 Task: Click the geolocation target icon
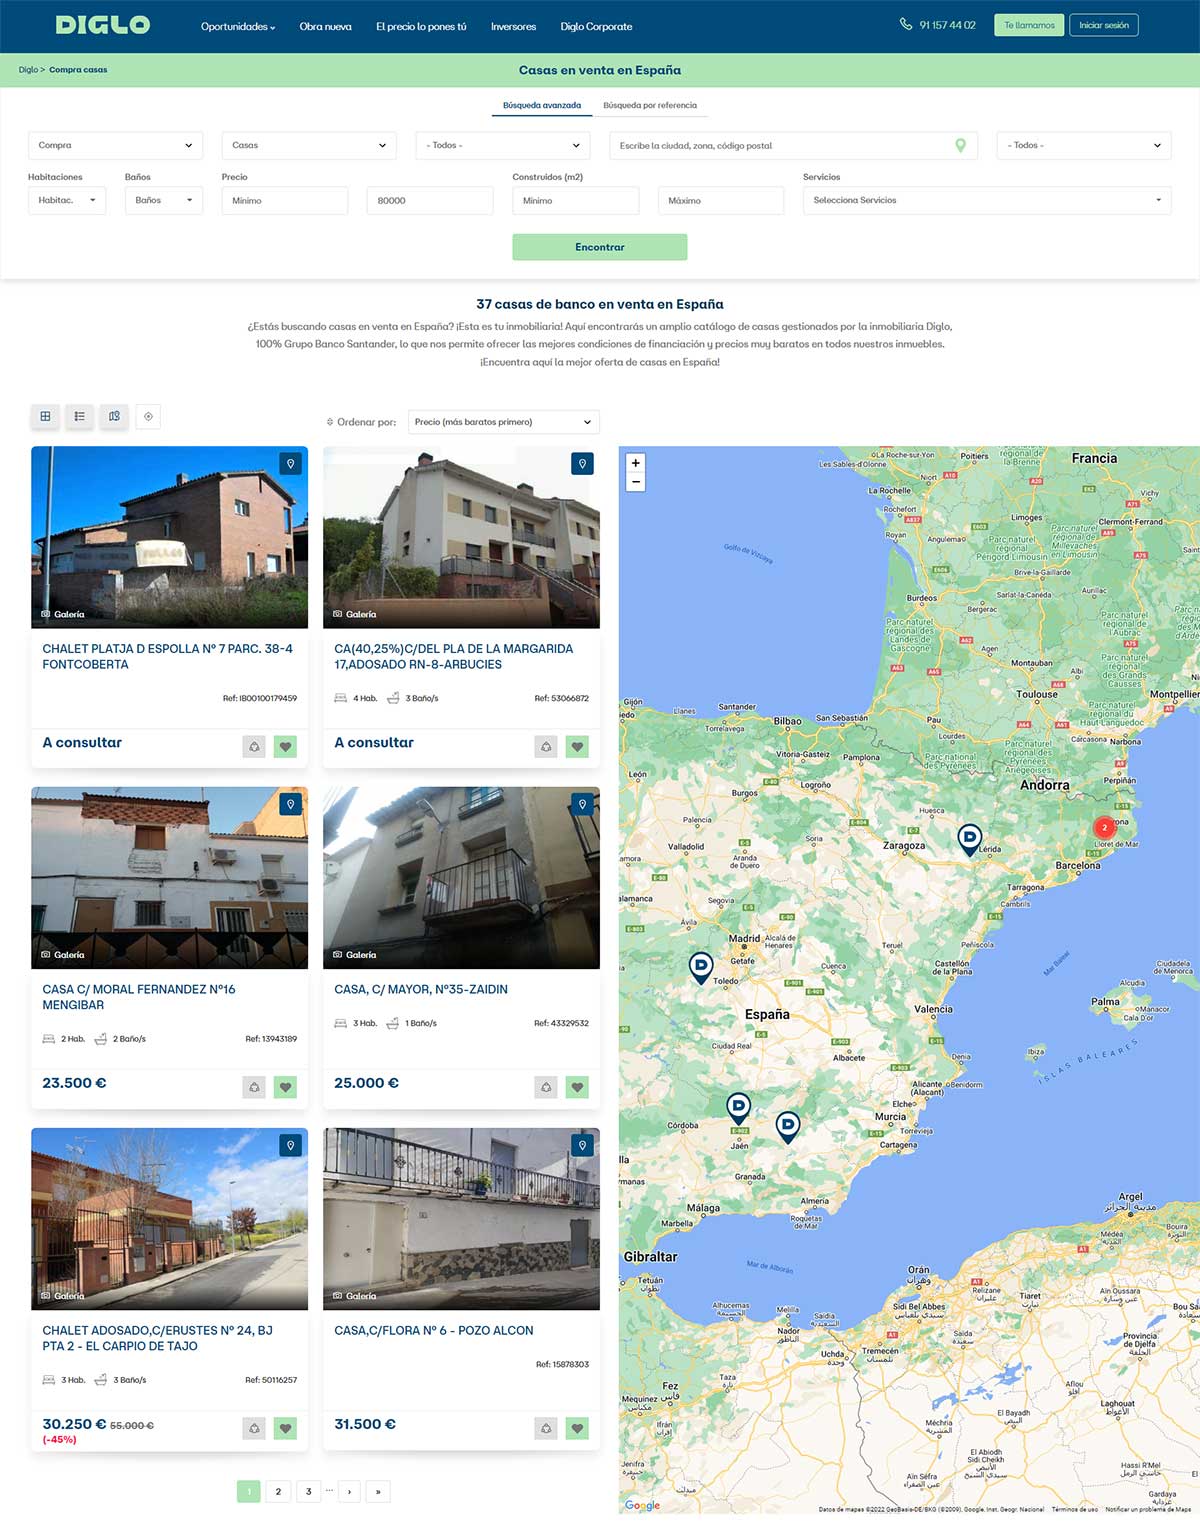click(x=148, y=416)
